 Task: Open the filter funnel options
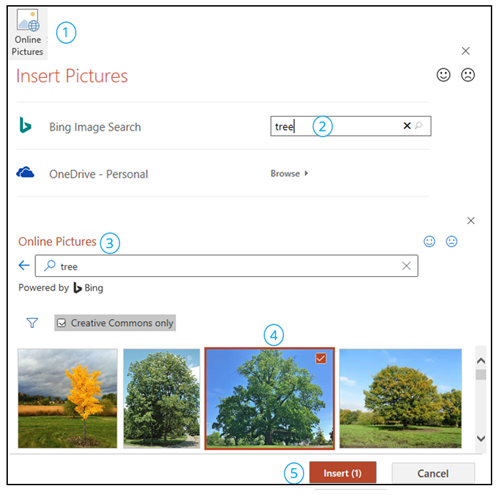32,323
